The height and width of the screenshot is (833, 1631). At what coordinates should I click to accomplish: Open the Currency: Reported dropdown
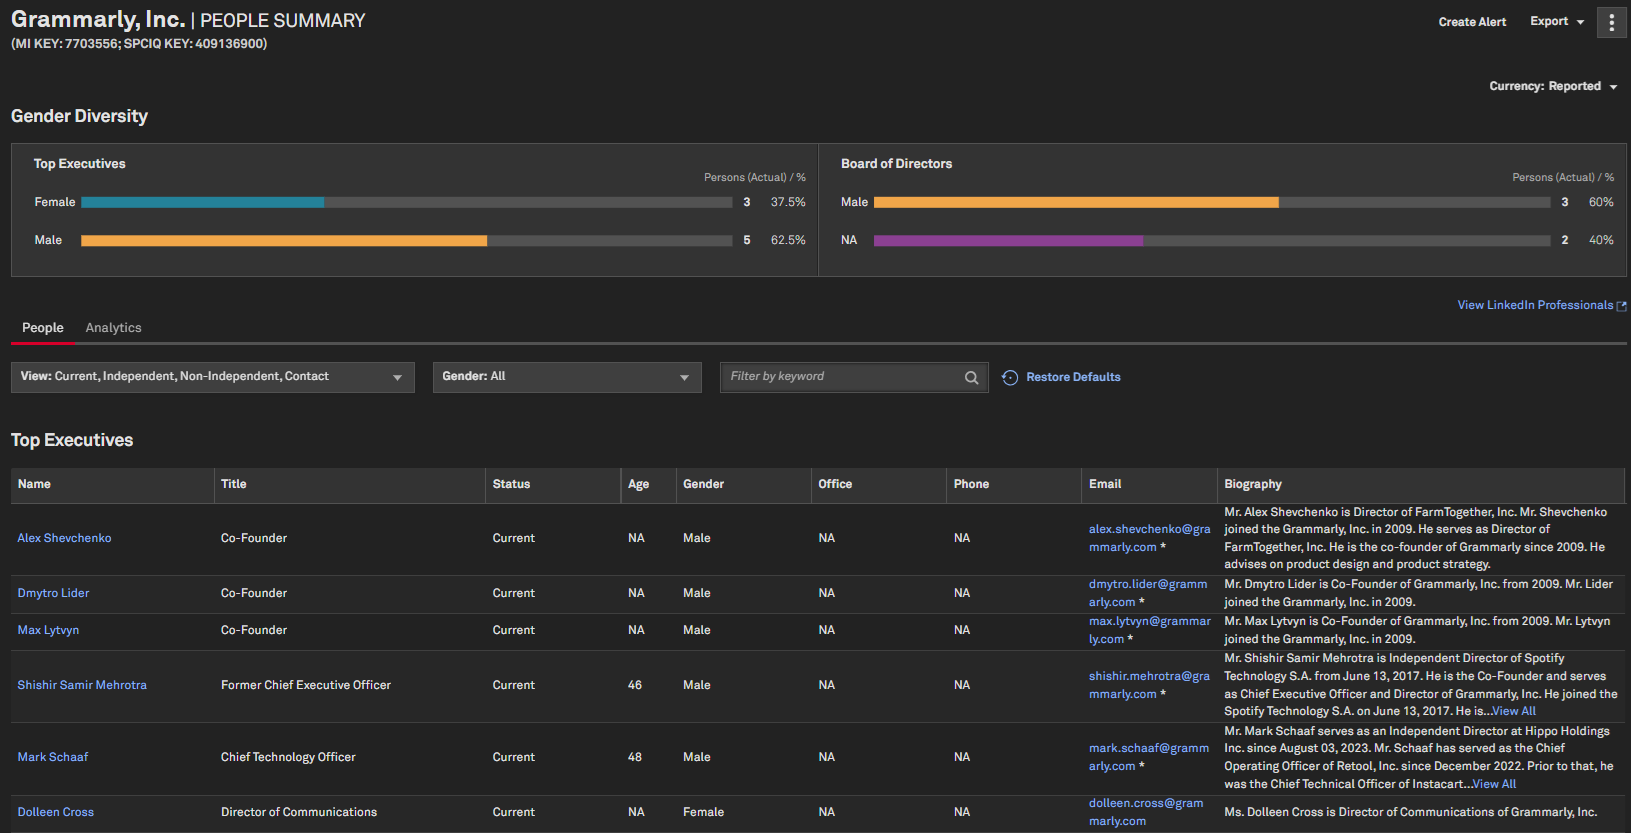1552,86
